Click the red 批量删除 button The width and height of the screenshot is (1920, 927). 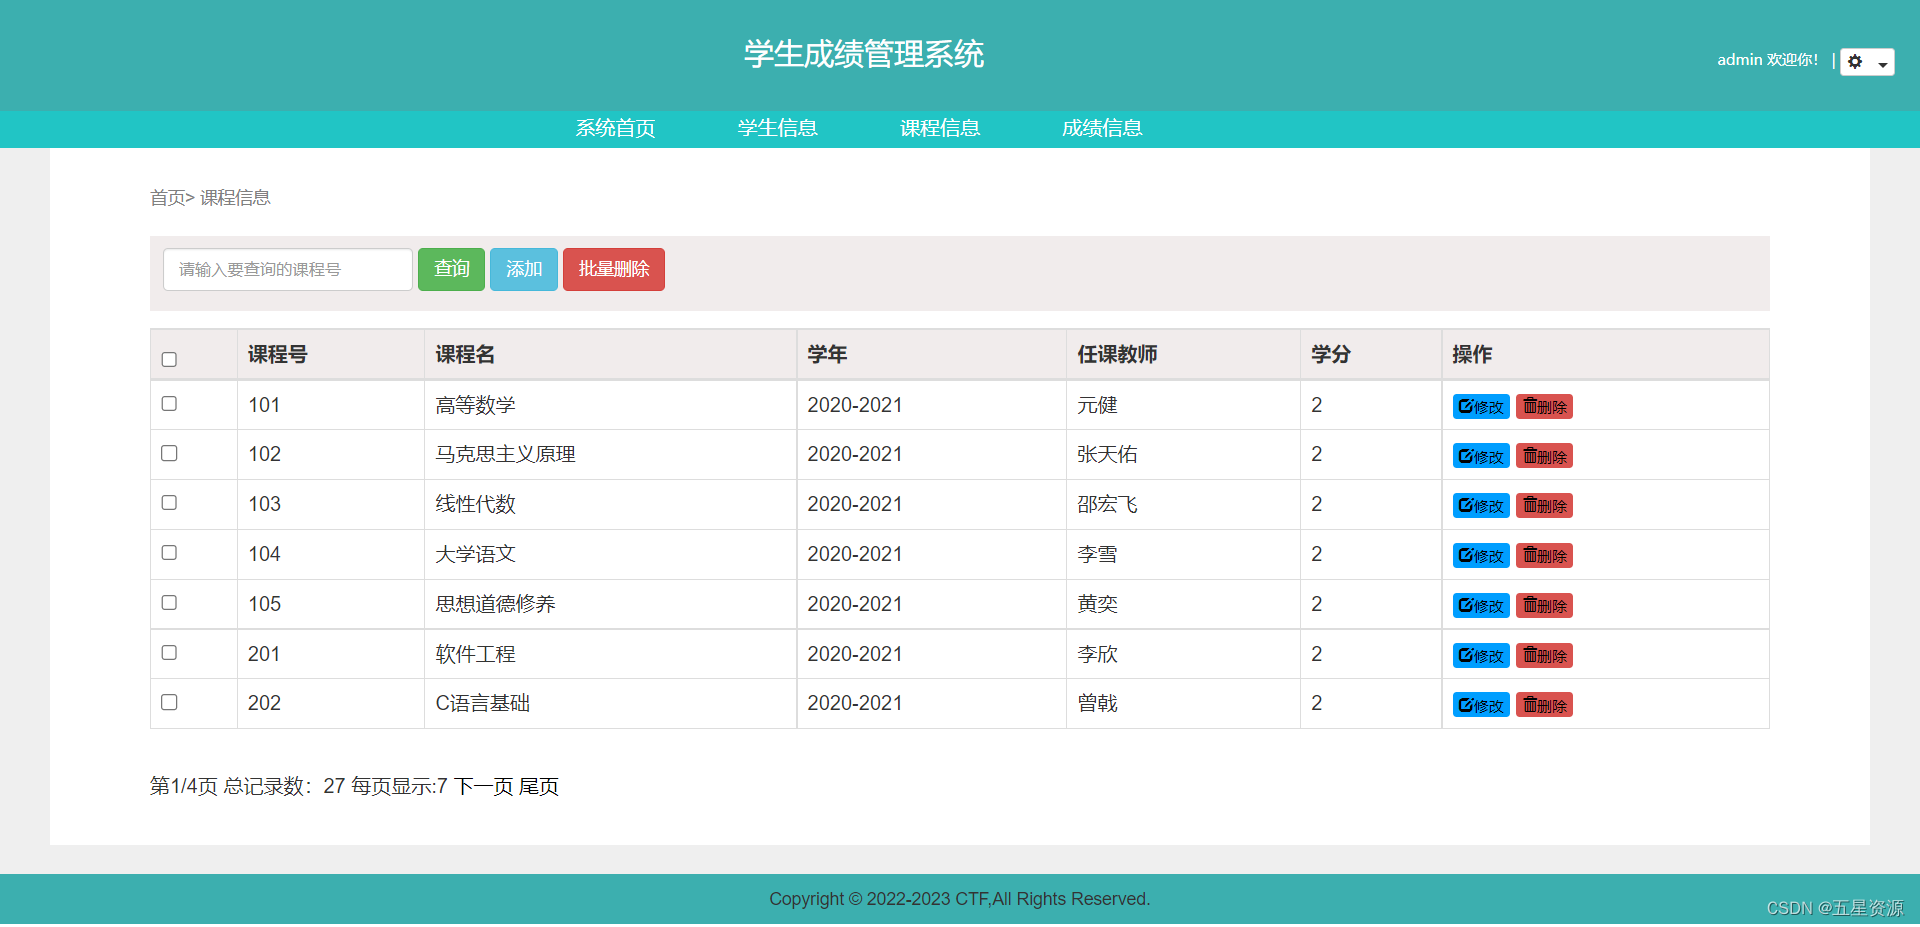614,270
